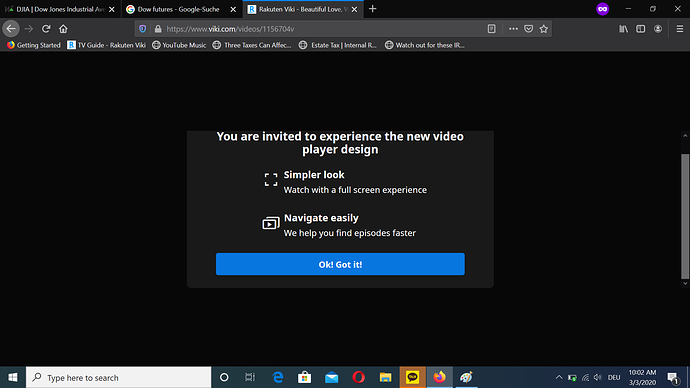Screen dimensions: 690x388
Task: Open Microsoft Store from taskbar
Action: click(305, 377)
